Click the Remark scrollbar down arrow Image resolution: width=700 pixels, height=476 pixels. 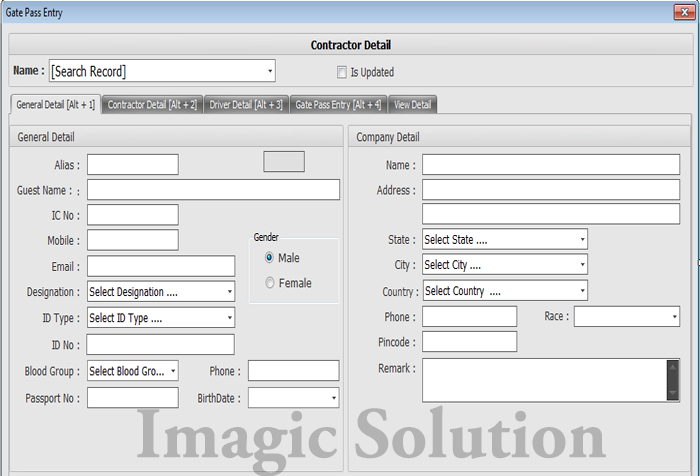click(x=673, y=393)
